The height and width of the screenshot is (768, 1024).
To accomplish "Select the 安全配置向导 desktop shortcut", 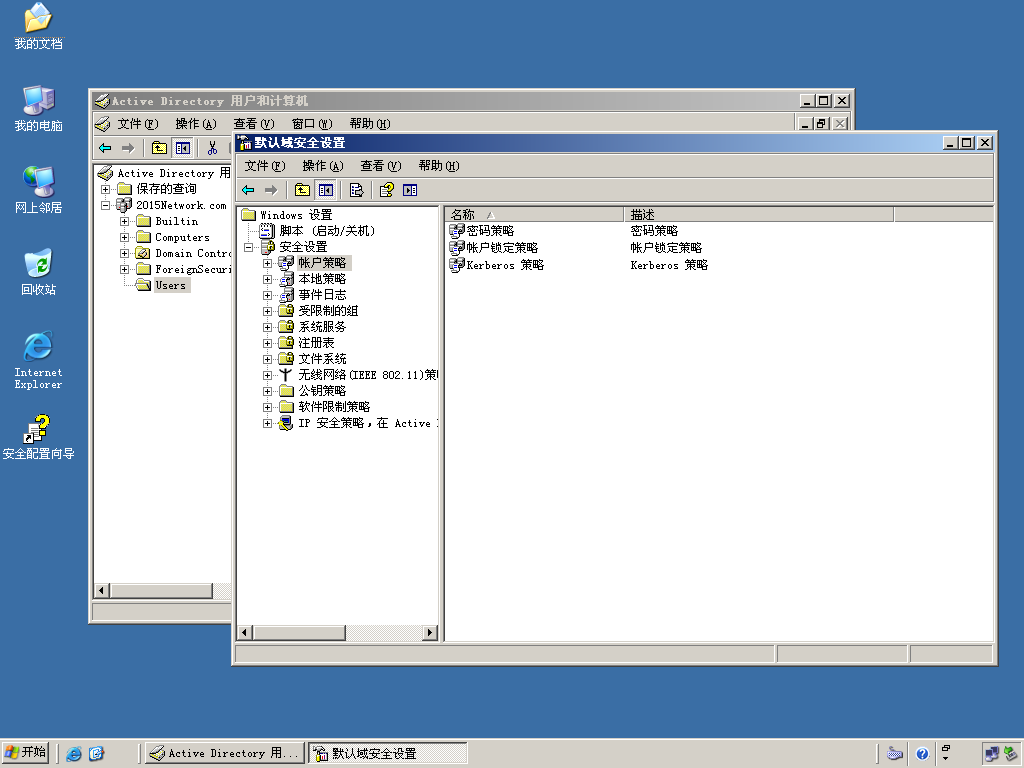I will tap(39, 437).
